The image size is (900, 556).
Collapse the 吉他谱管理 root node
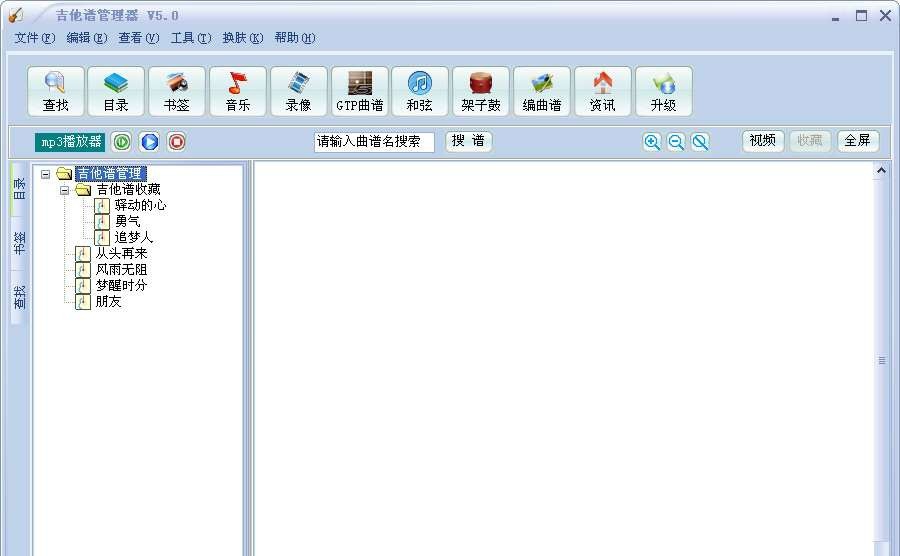click(x=46, y=174)
